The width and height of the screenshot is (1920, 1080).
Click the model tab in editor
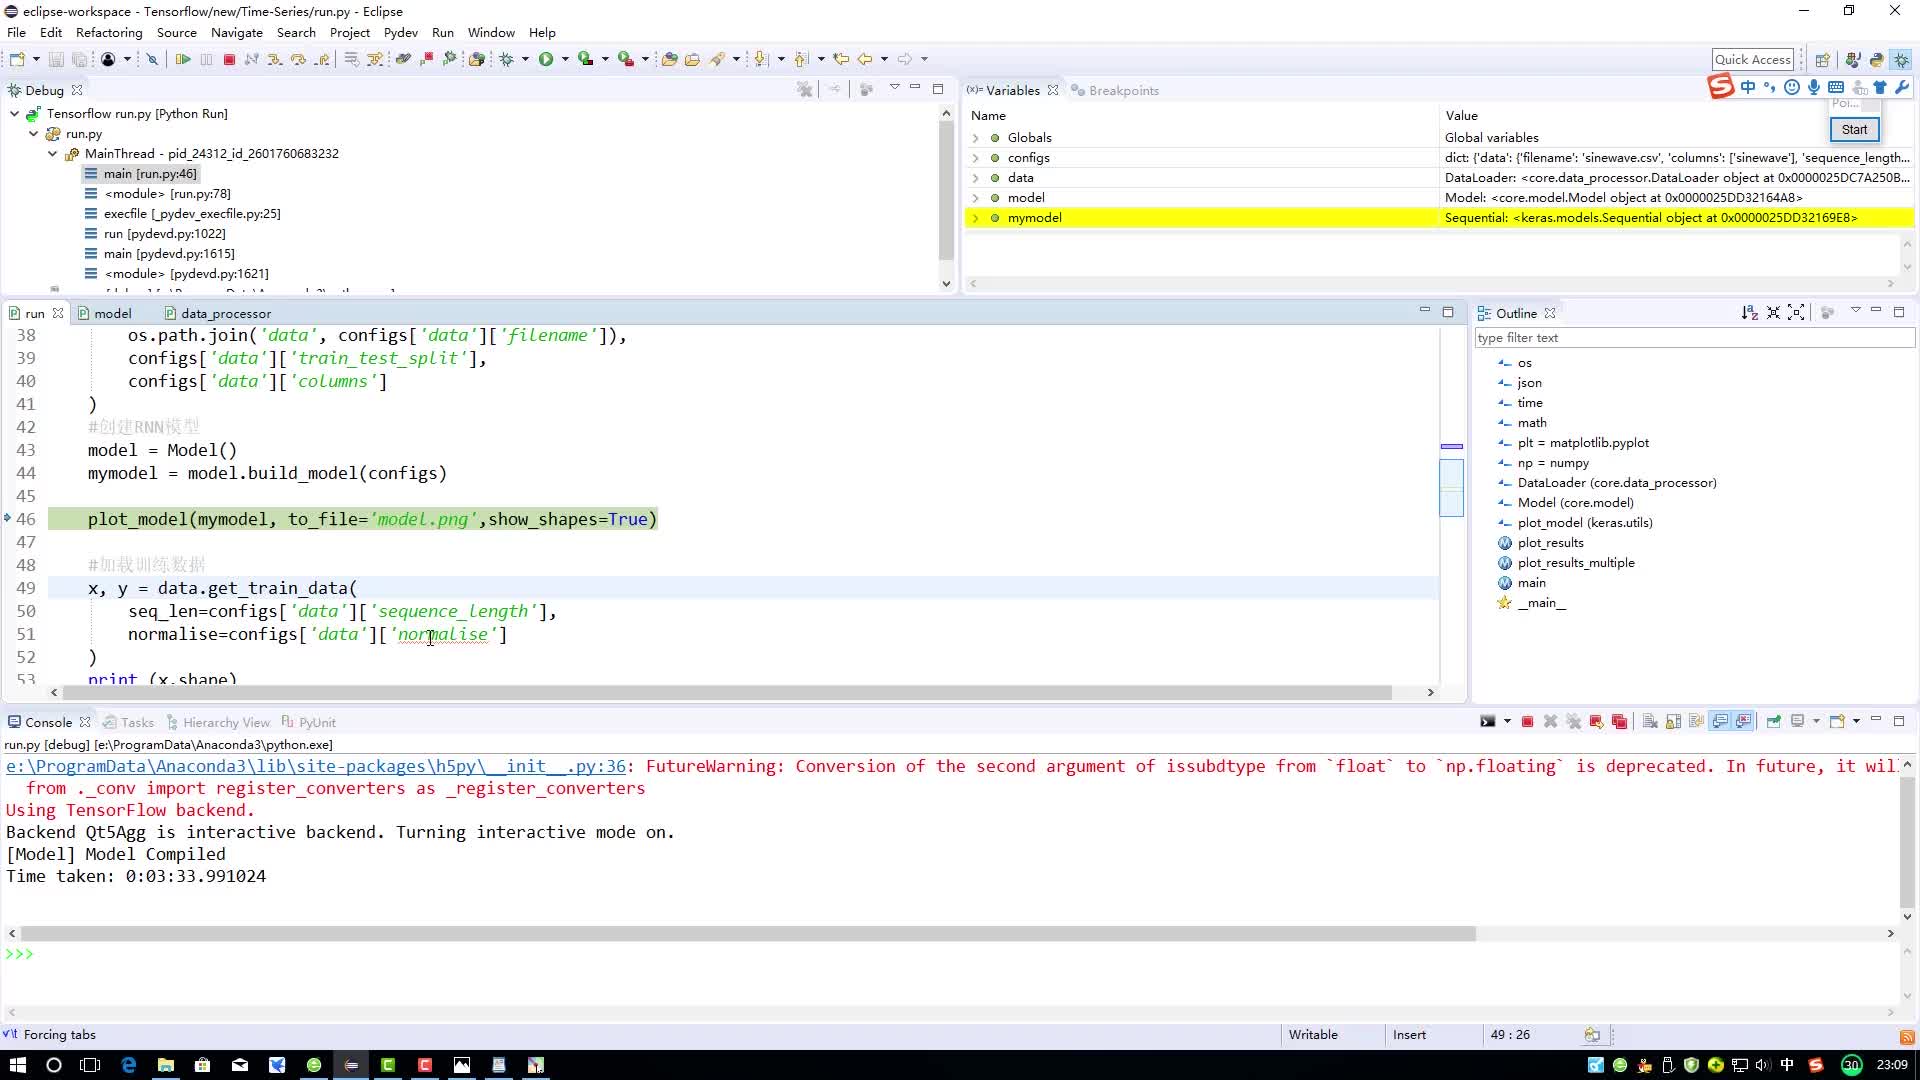[x=112, y=313]
